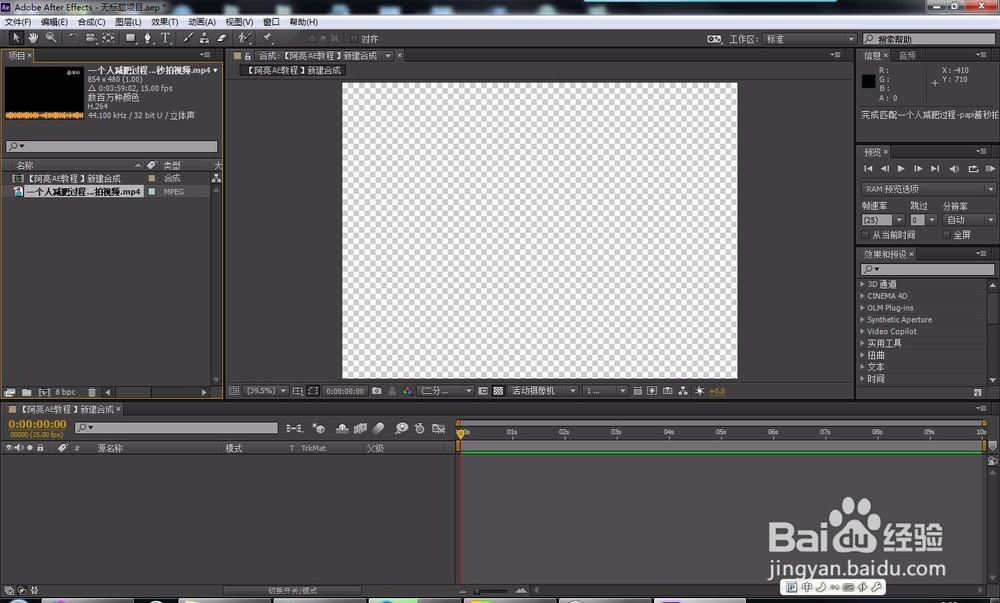
Task: Toggle the preview mute audio speaker
Action: [954, 169]
